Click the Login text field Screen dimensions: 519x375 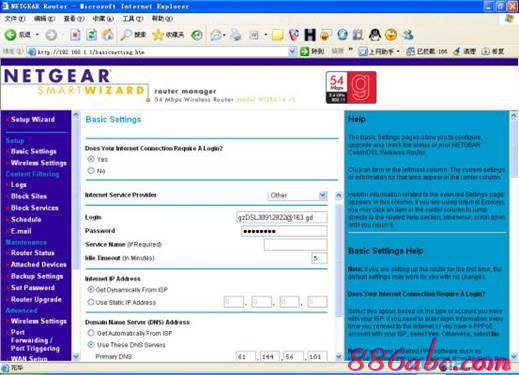[282, 217]
